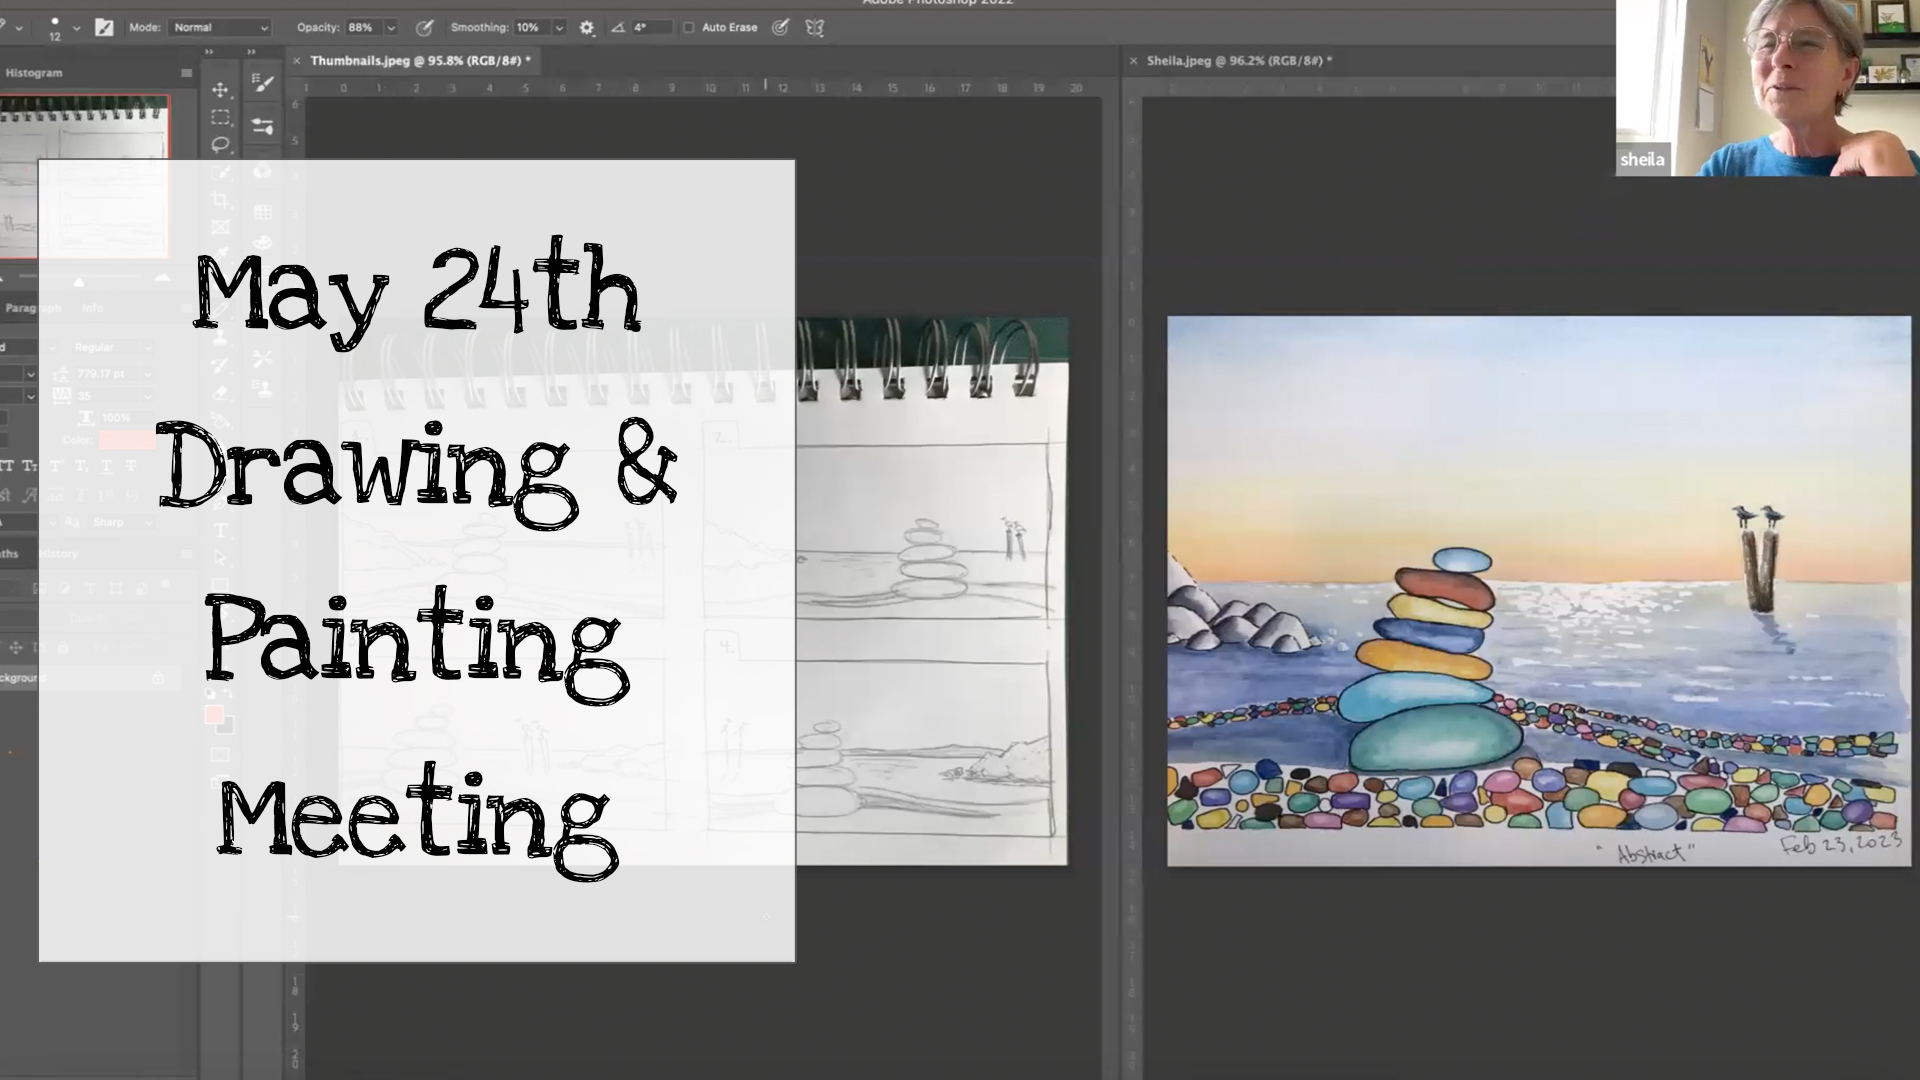Switch to the History panel tab
Screen dimensions: 1920x1080
pyautogui.click(x=58, y=554)
